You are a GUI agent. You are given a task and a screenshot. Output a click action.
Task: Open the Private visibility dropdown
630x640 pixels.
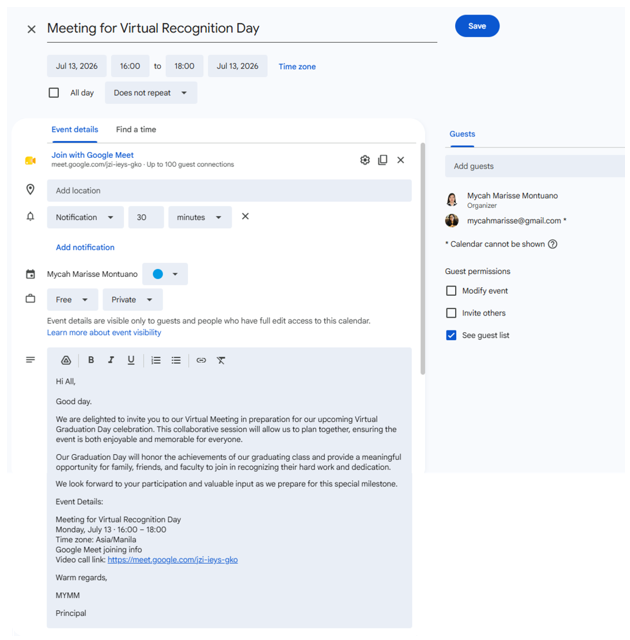tap(132, 300)
